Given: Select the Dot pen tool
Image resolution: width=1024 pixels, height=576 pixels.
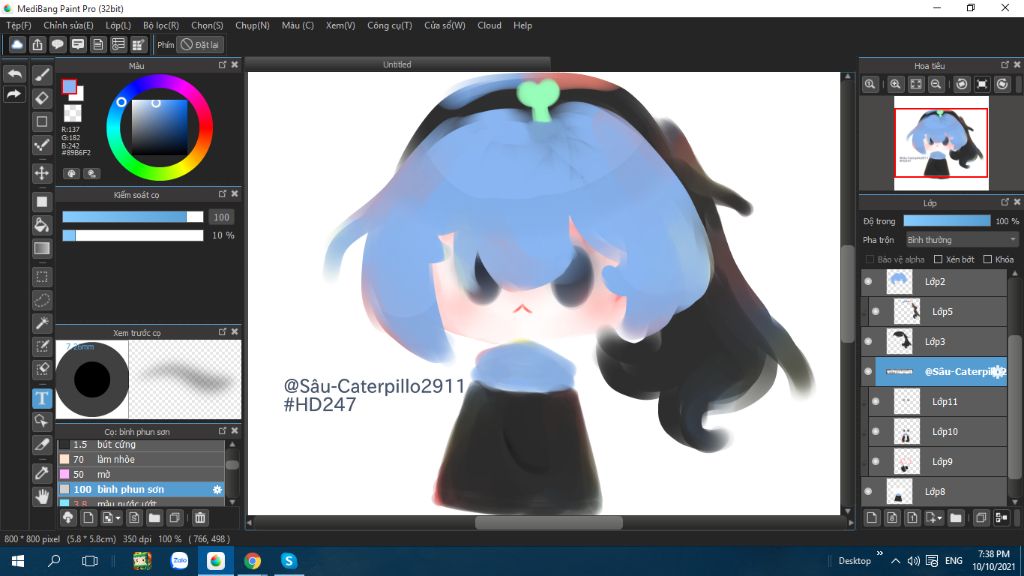Looking at the screenshot, I should click(42, 145).
